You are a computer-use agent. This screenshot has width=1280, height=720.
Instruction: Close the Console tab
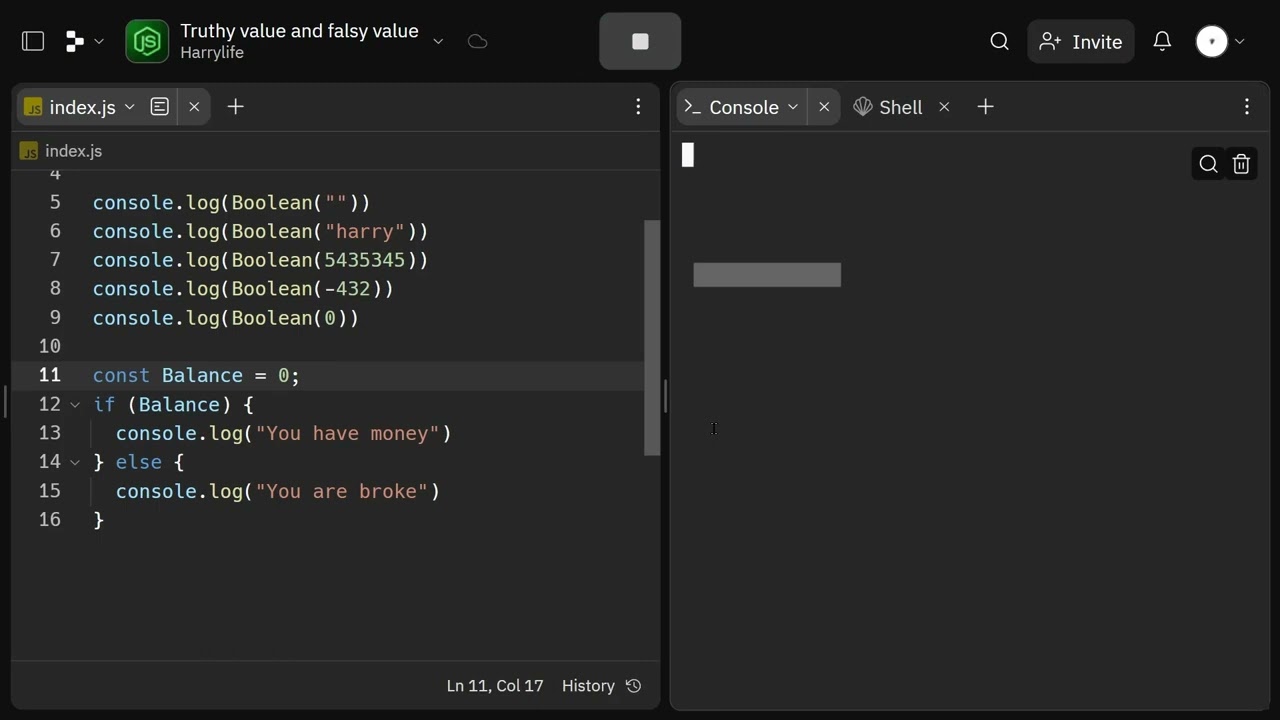tap(824, 107)
